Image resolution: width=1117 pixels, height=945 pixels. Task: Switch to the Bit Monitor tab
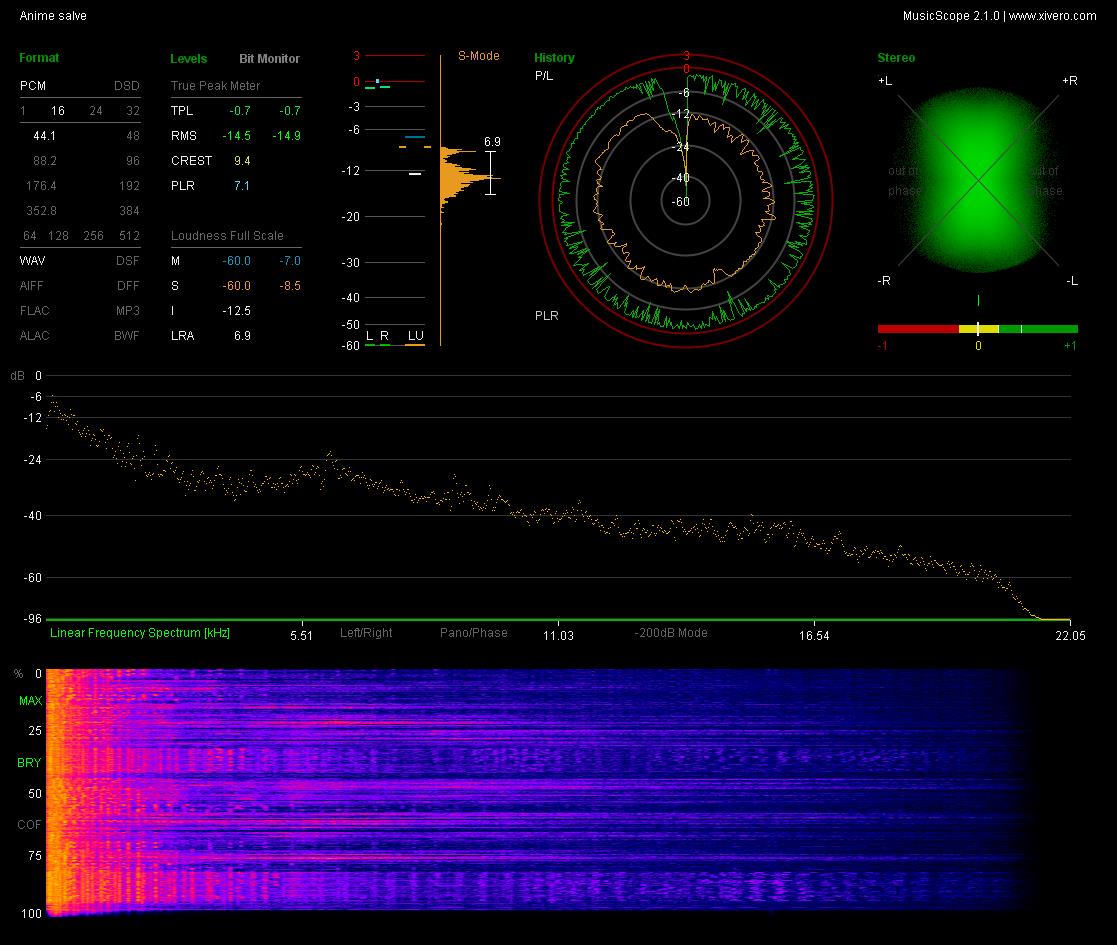(x=269, y=58)
